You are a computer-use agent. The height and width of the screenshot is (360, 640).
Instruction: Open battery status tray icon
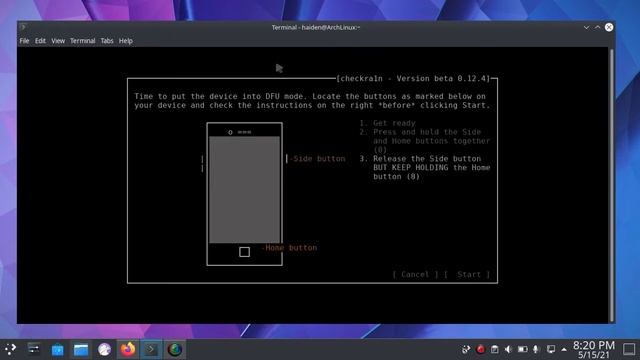pyautogui.click(x=522, y=349)
